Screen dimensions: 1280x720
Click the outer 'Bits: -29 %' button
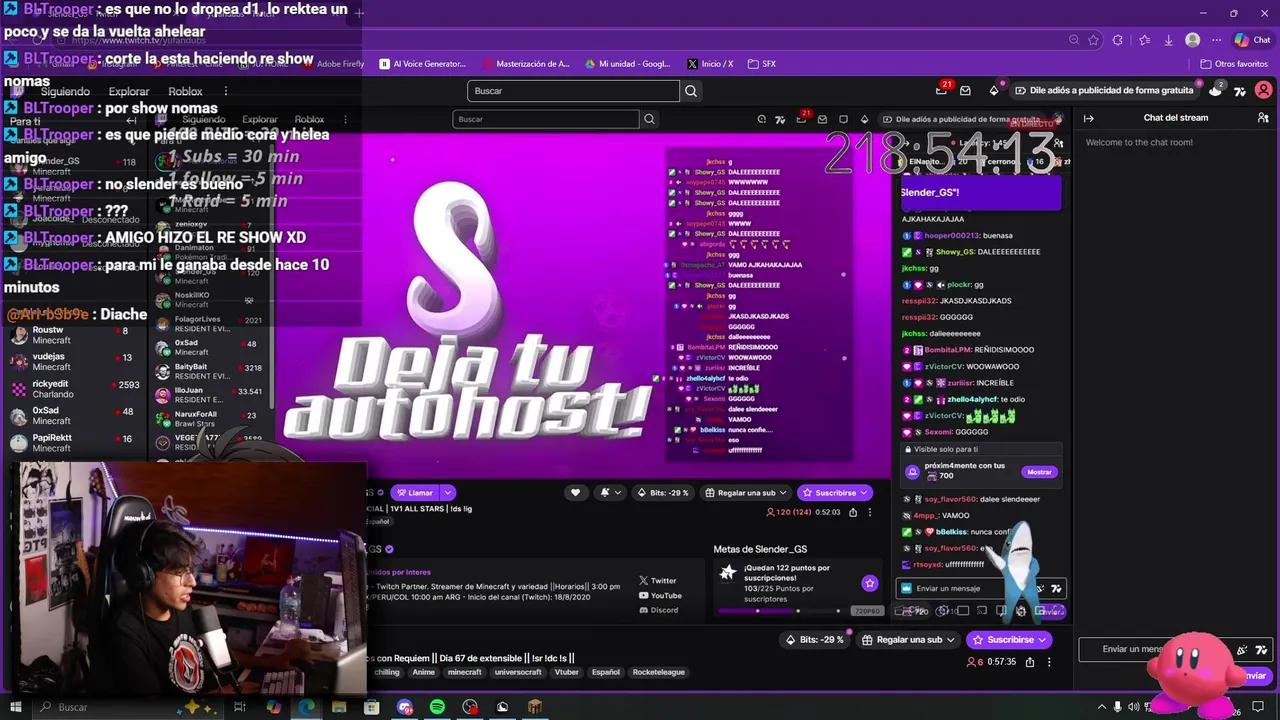coord(815,639)
